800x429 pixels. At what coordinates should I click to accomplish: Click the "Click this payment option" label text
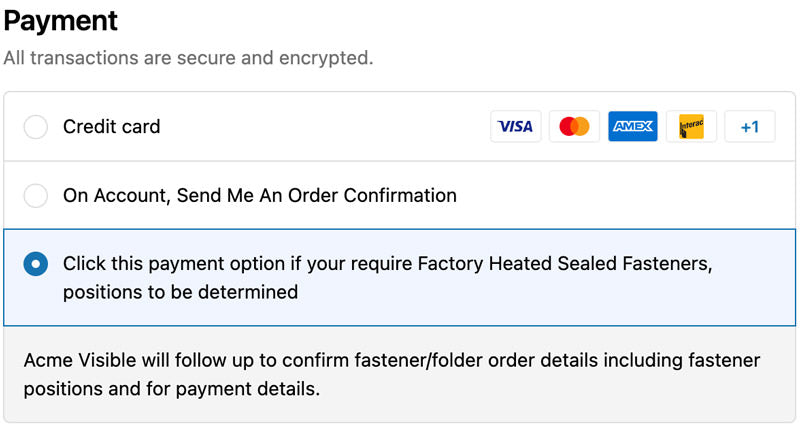click(x=390, y=264)
